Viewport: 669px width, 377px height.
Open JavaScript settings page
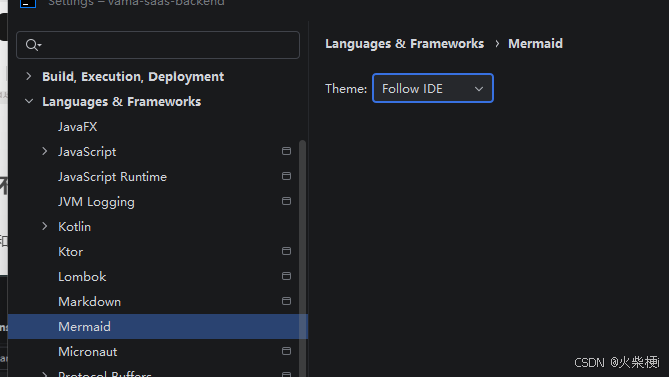point(87,152)
